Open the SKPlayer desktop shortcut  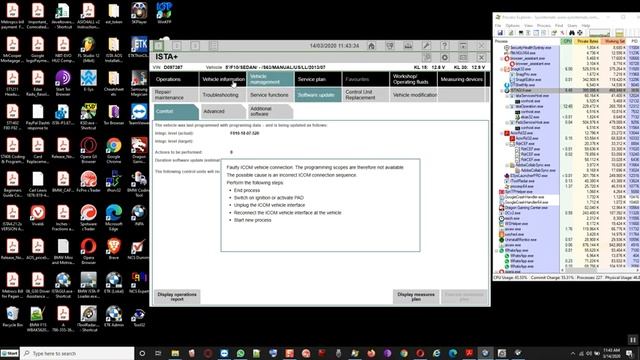[139, 14]
